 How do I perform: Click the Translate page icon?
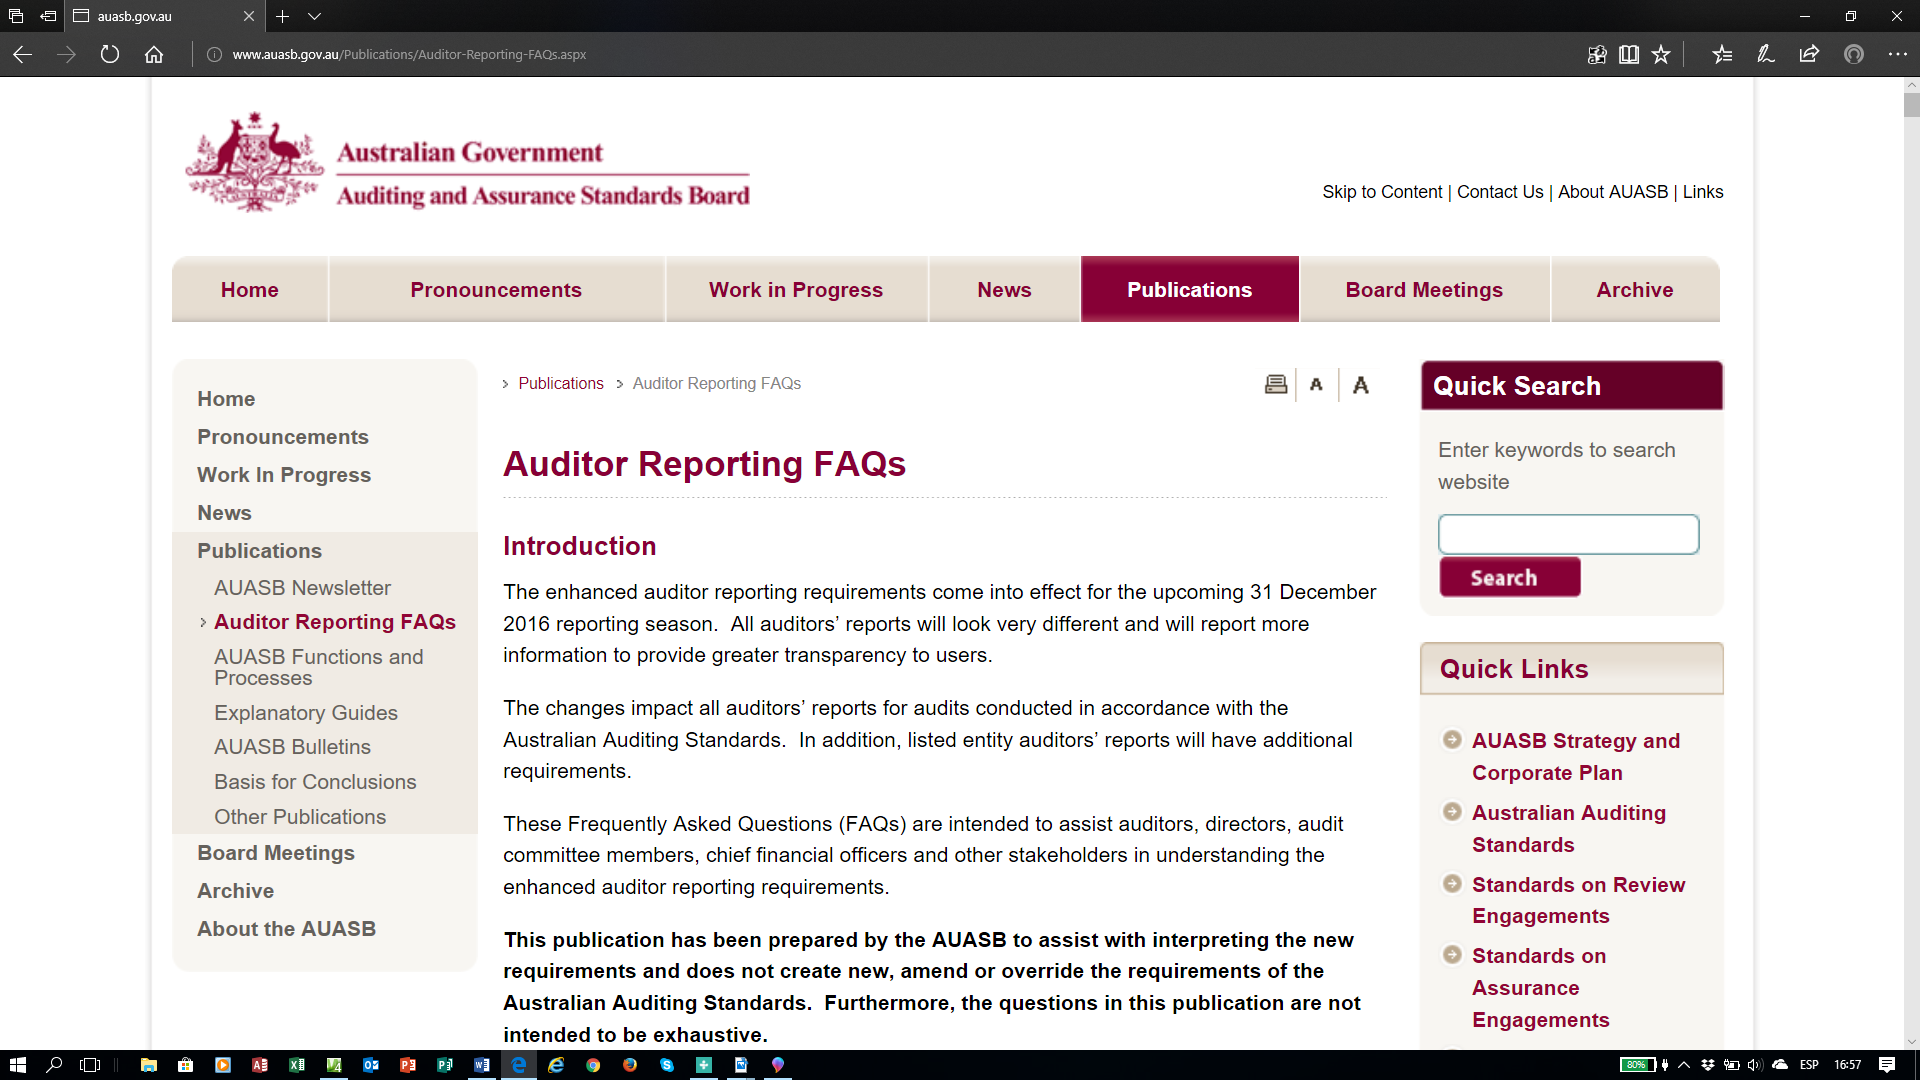pyautogui.click(x=1597, y=54)
